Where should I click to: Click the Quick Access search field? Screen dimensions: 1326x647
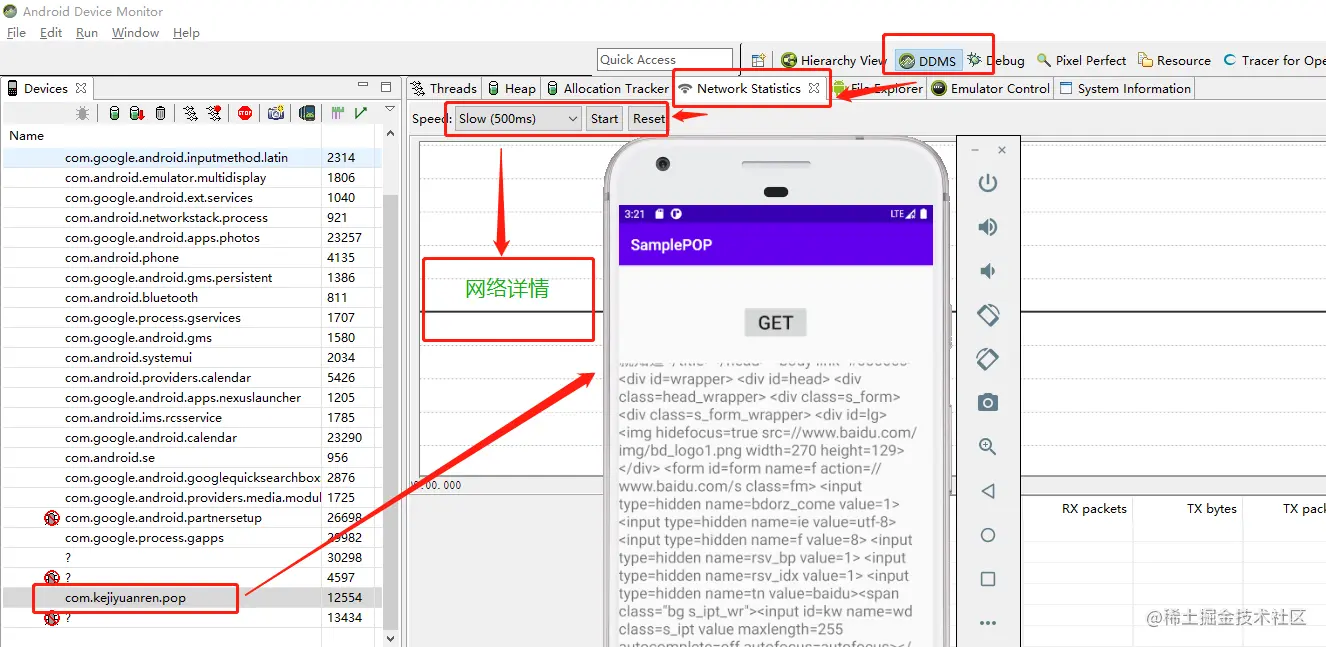click(x=665, y=60)
